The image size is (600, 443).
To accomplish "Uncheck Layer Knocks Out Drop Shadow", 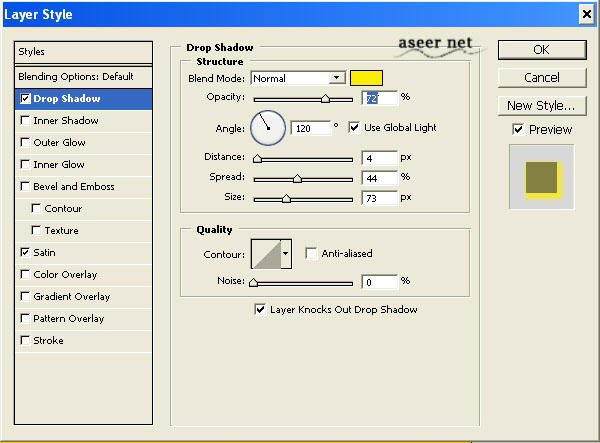I will pos(260,309).
